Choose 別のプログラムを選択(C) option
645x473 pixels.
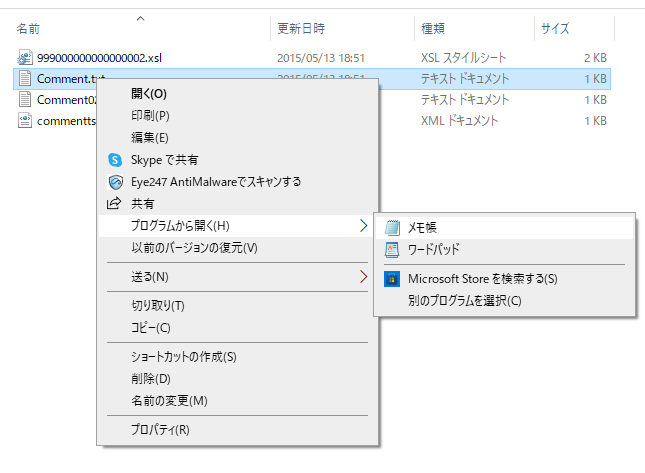(x=464, y=301)
